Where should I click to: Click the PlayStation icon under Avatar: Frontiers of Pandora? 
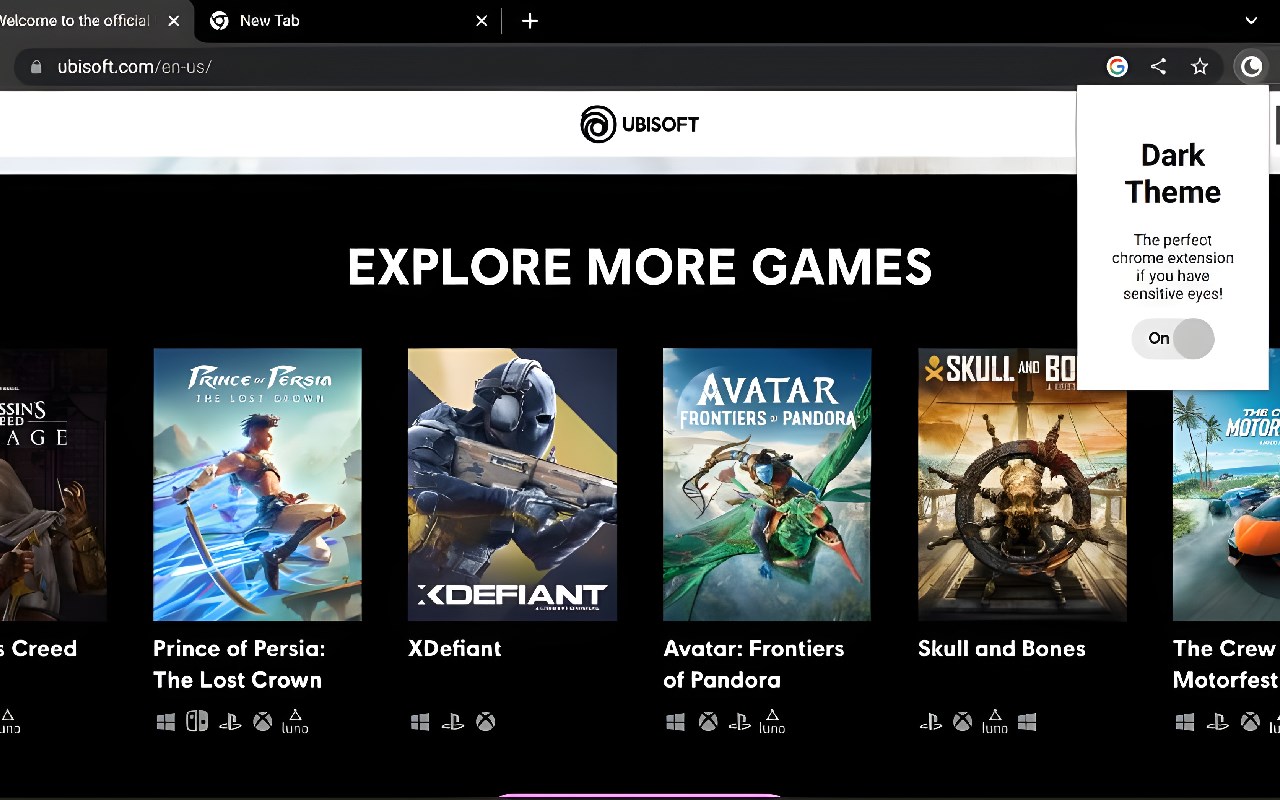tap(740, 722)
